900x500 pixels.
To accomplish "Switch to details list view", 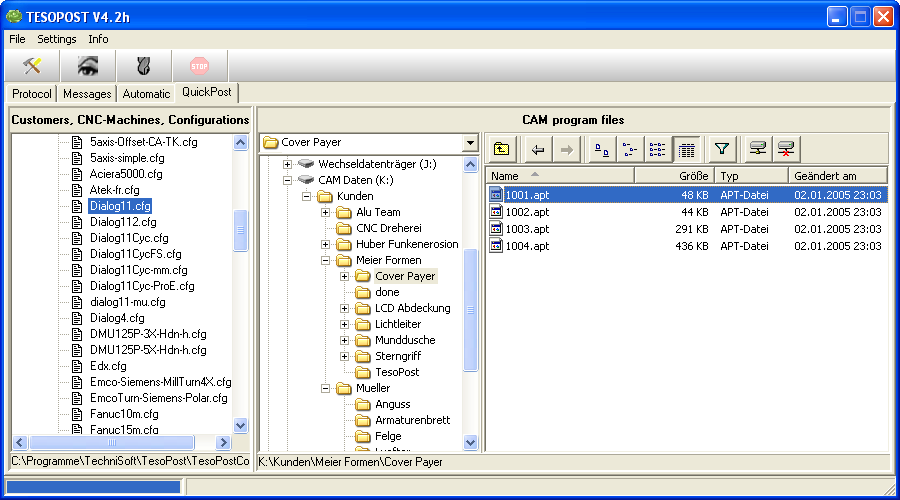I will pos(686,149).
